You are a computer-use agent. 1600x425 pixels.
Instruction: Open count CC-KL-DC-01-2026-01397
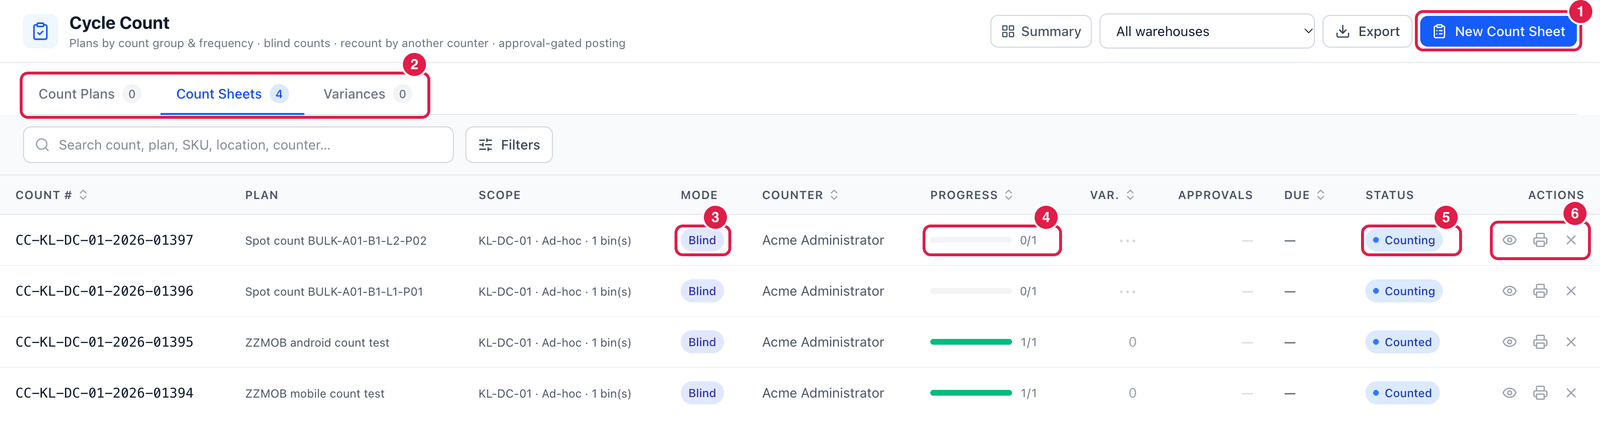104,240
